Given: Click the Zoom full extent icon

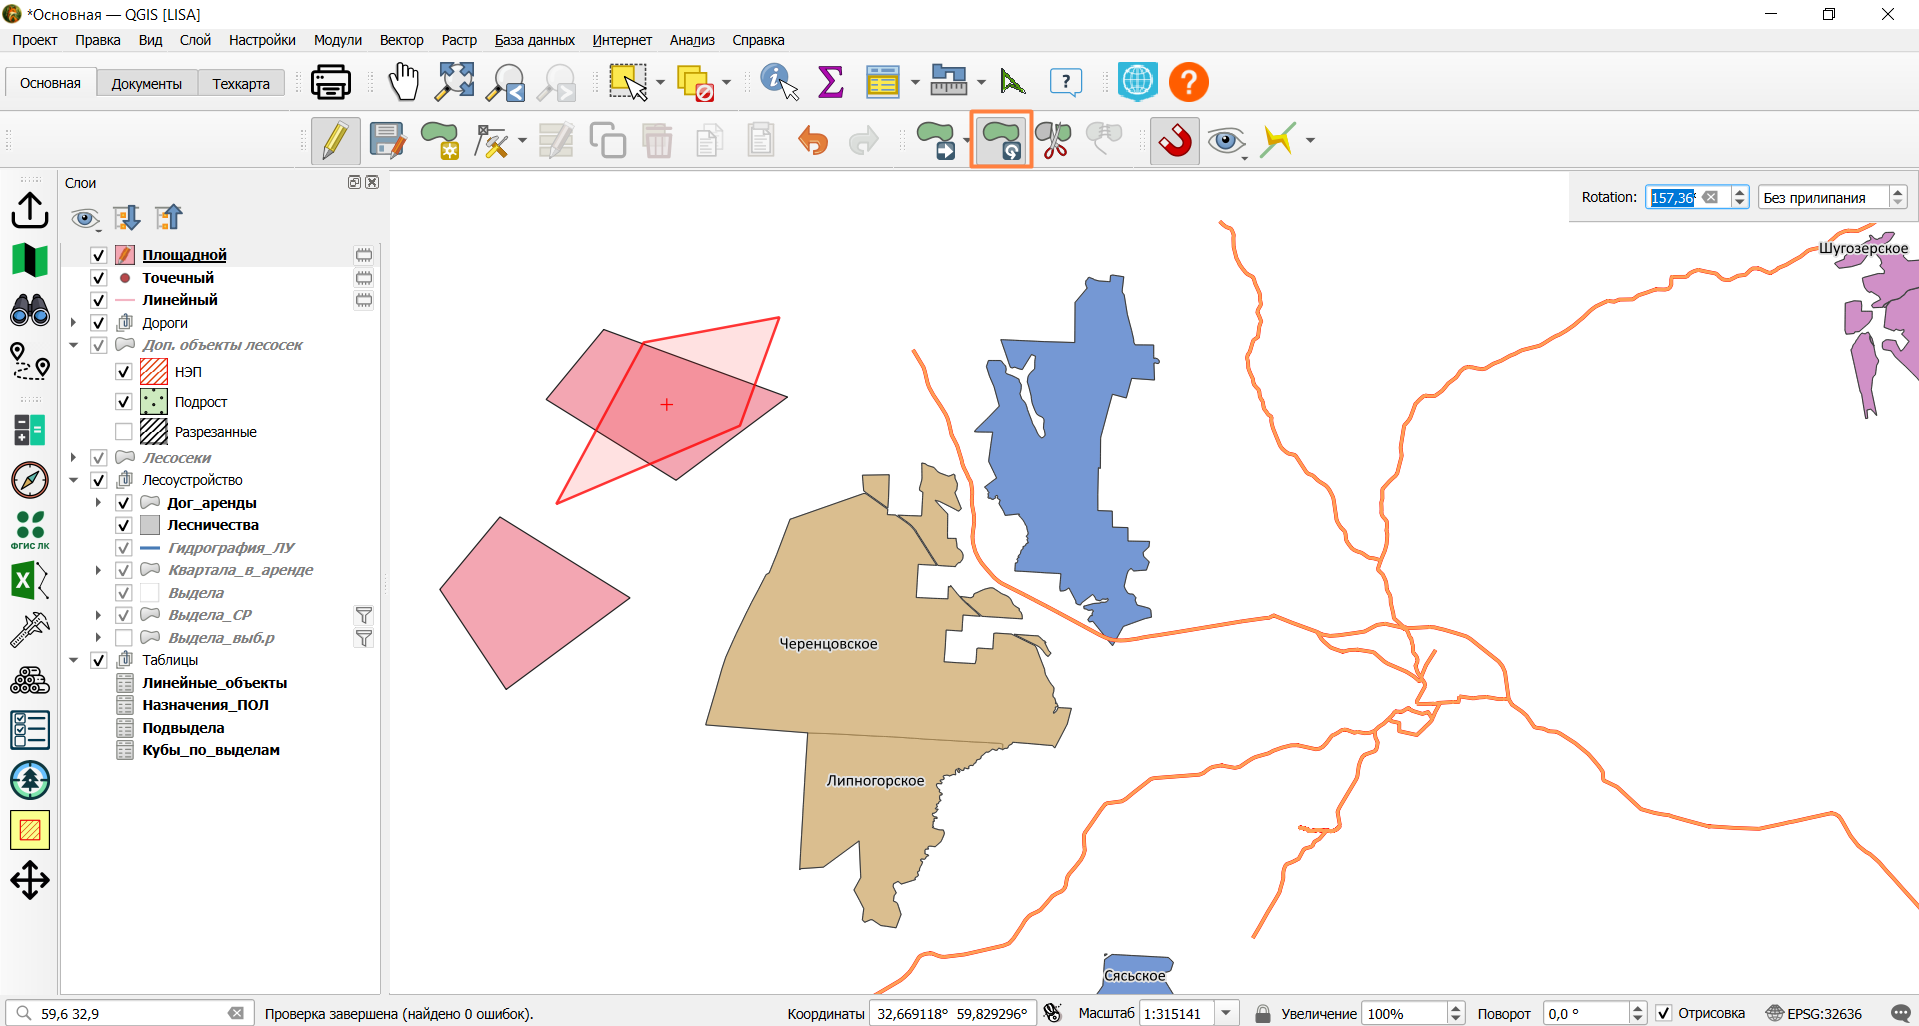Looking at the screenshot, I should point(455,82).
